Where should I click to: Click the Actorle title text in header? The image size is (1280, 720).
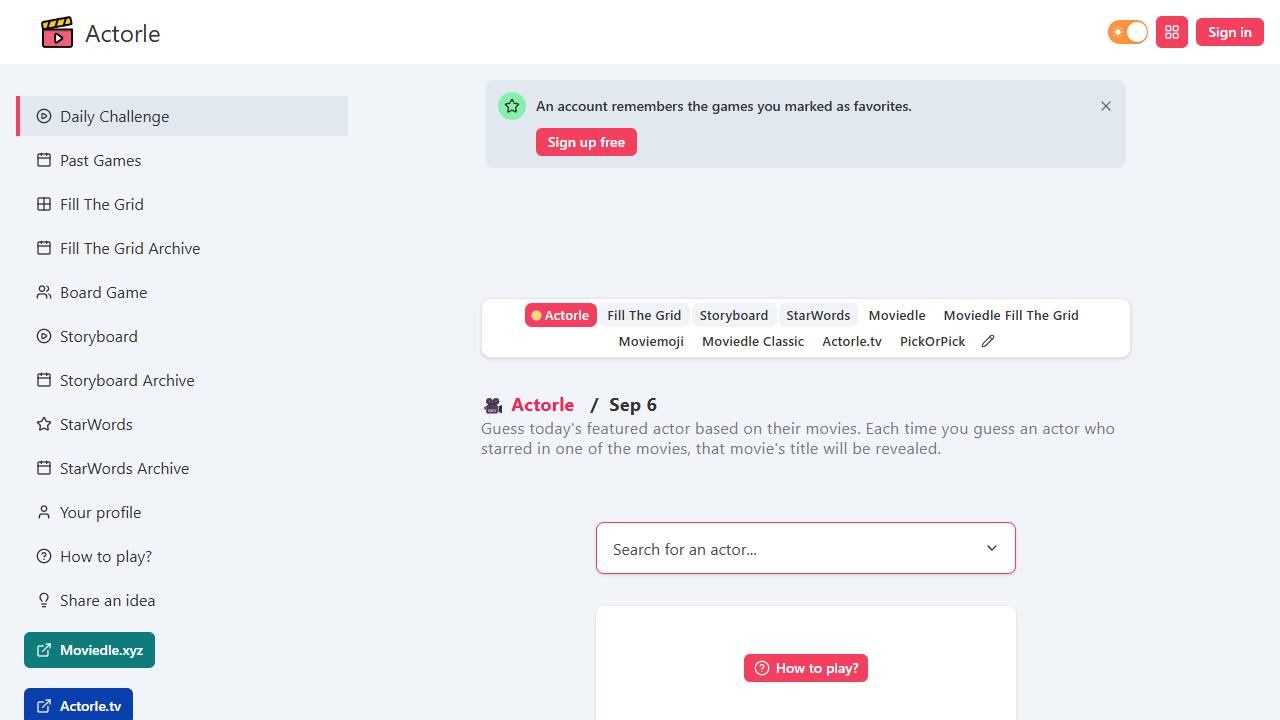[123, 33]
